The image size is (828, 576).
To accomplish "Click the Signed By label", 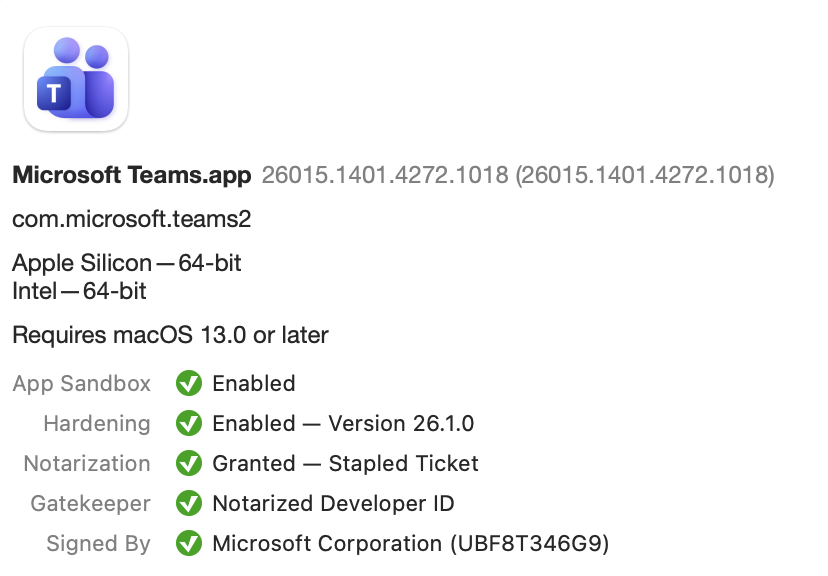I will (98, 544).
